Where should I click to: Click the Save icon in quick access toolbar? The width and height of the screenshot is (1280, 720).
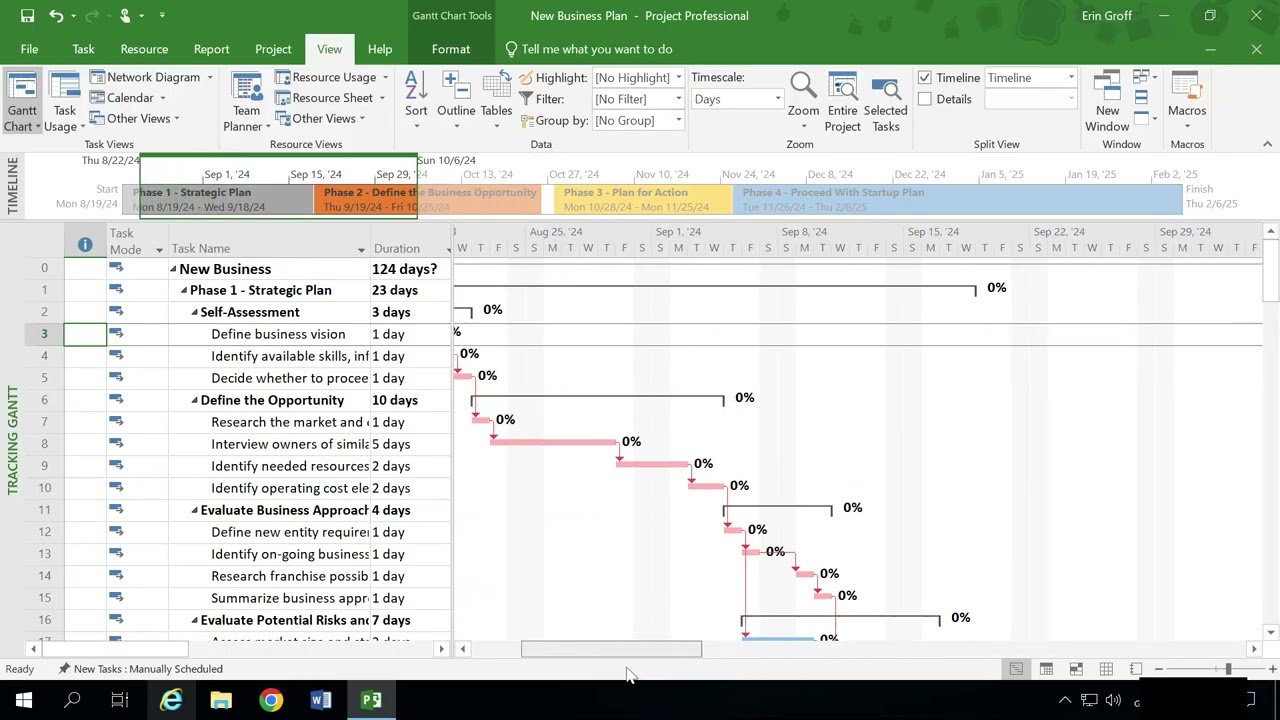27,16
